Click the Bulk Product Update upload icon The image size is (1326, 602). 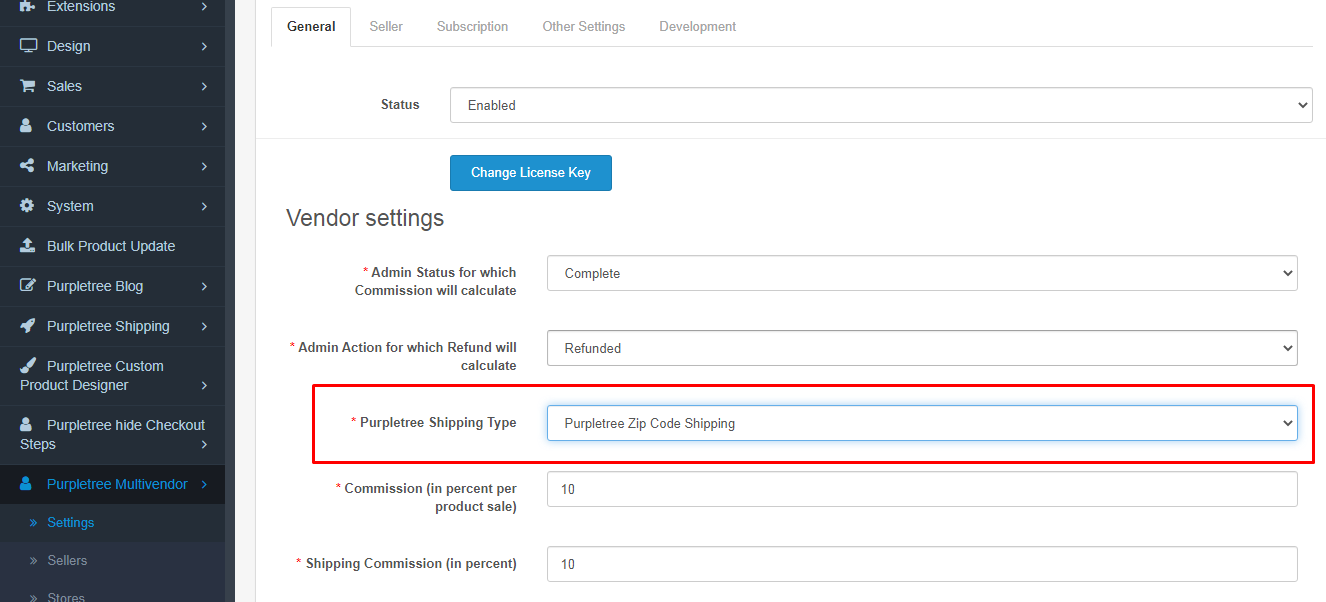click(28, 246)
